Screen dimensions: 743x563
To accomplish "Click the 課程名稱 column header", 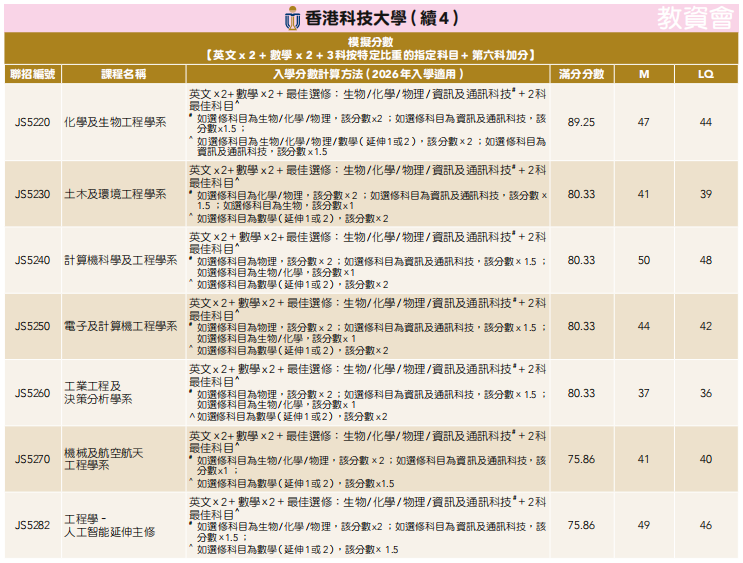I will [x=123, y=74].
